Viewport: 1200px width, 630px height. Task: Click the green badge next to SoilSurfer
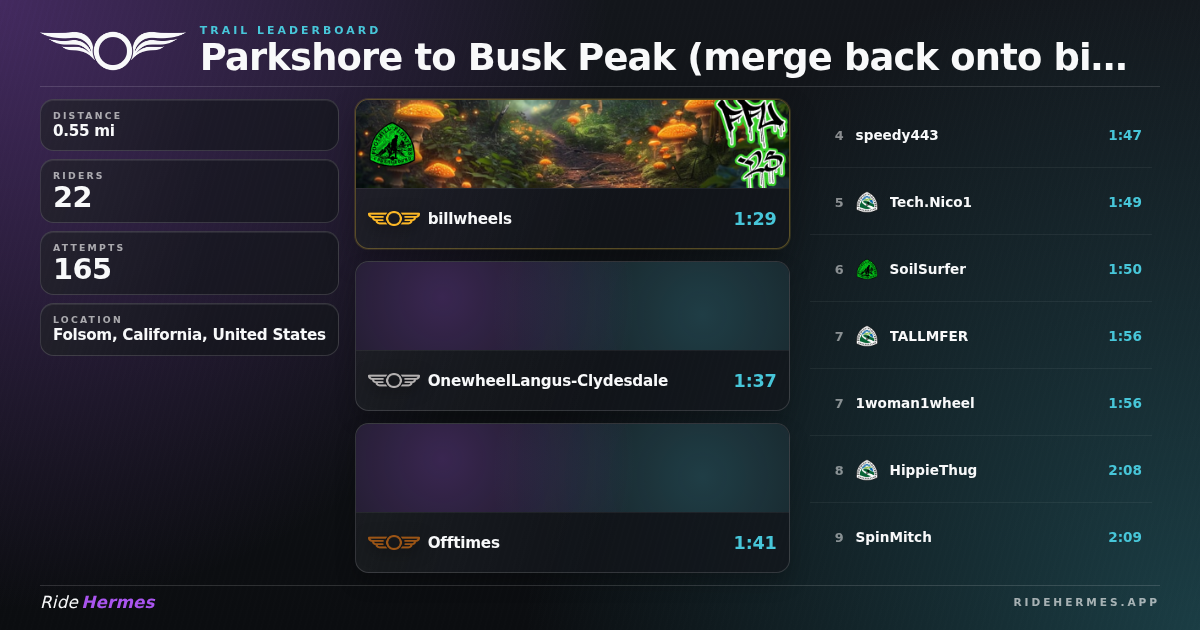pos(867,269)
